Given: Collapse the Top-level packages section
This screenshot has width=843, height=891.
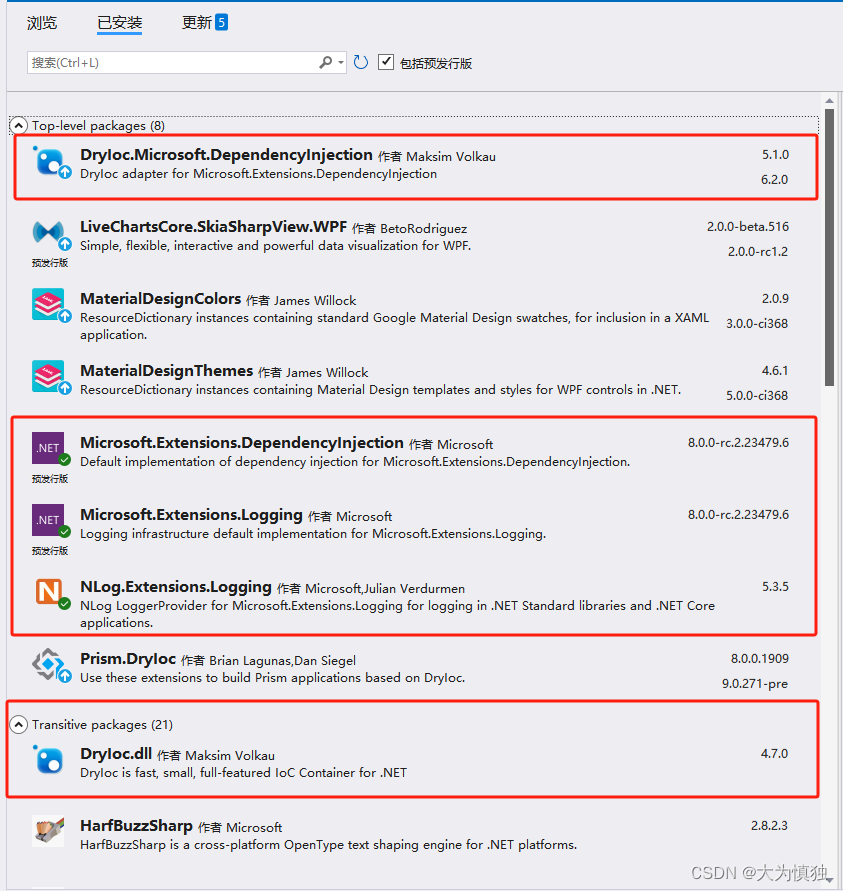Looking at the screenshot, I should 18,125.
